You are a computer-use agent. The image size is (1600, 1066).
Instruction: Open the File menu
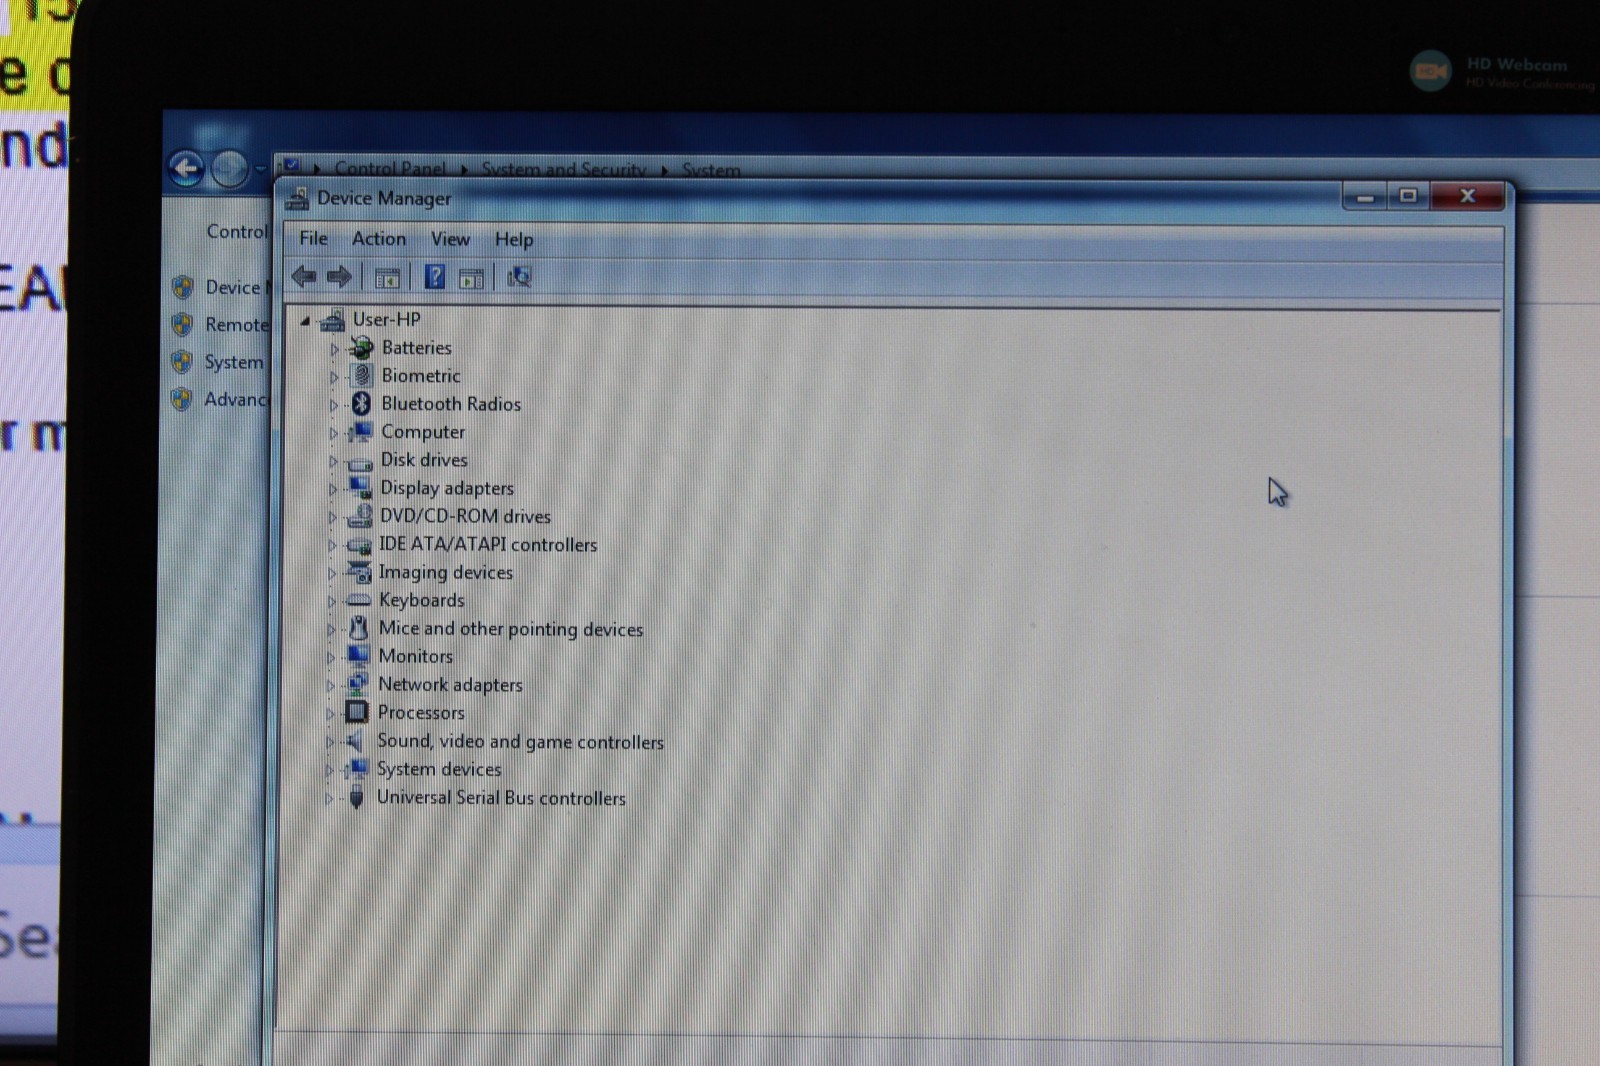click(x=313, y=238)
